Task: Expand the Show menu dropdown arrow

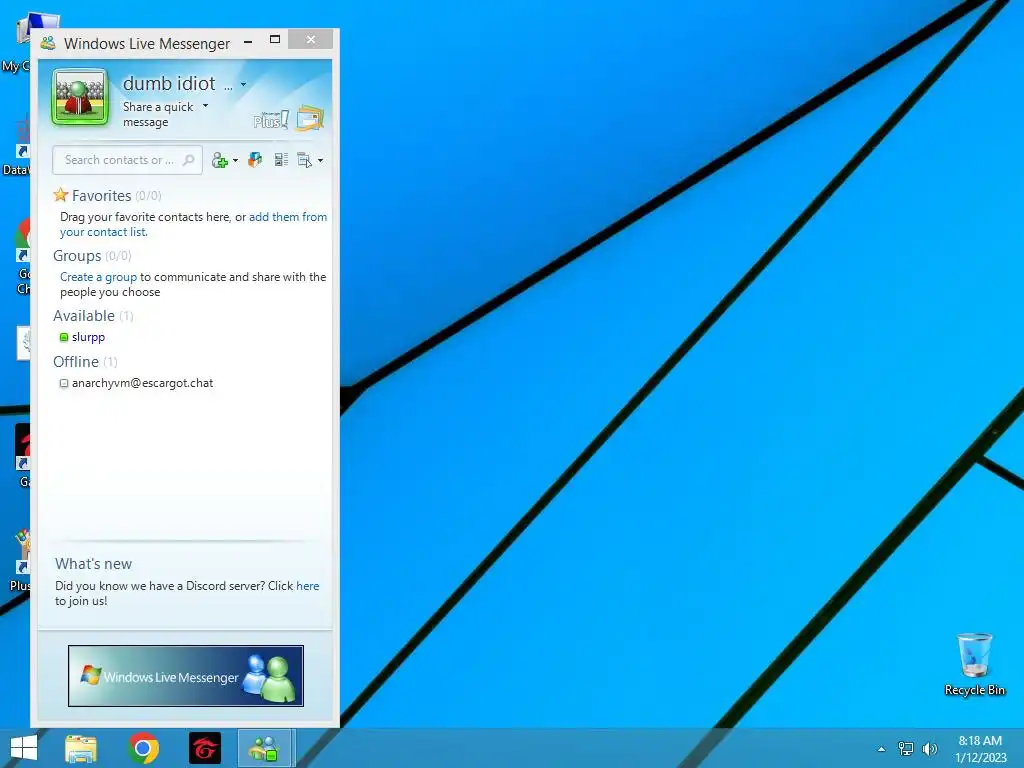Action: click(x=320, y=161)
